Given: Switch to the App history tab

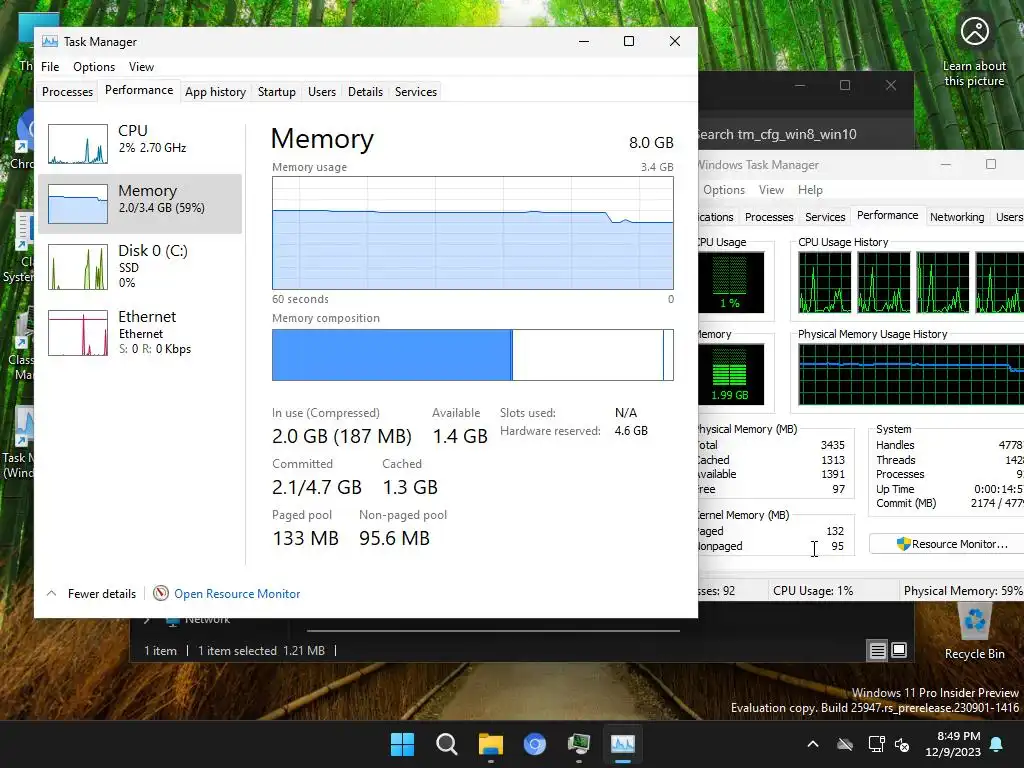Looking at the screenshot, I should 216,92.
